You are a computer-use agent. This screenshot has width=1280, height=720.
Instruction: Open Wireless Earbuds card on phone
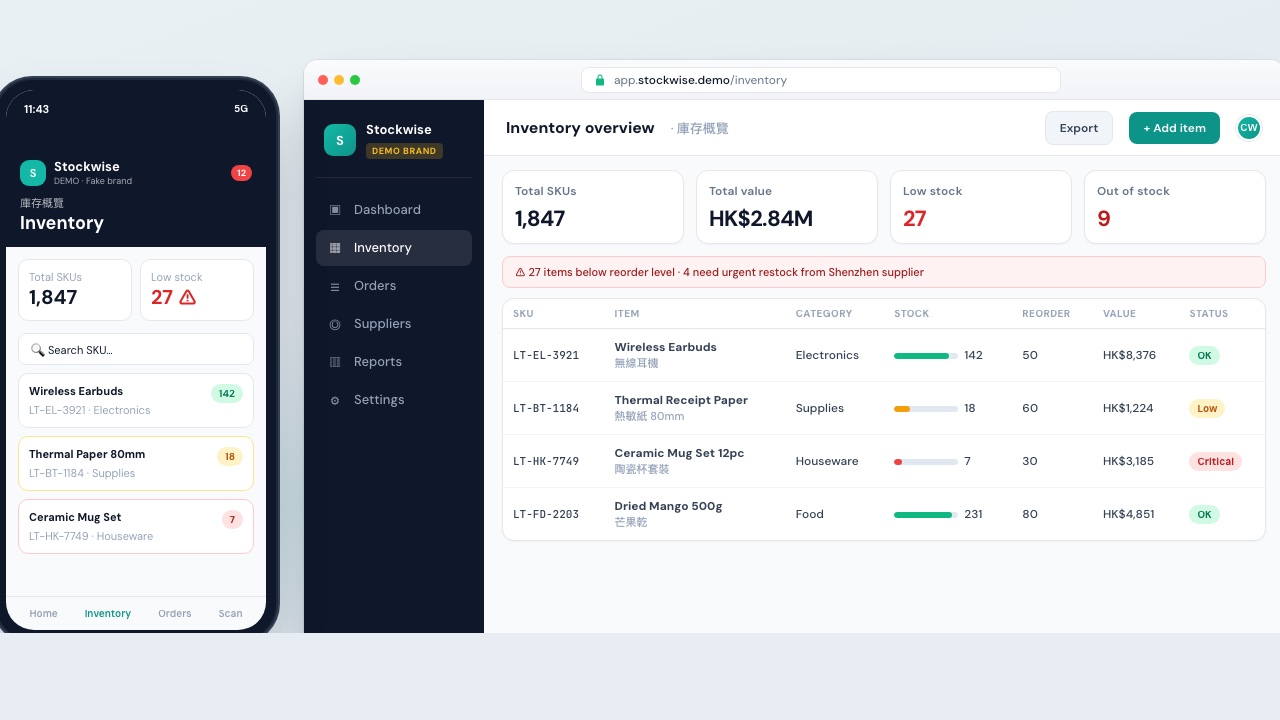click(136, 400)
